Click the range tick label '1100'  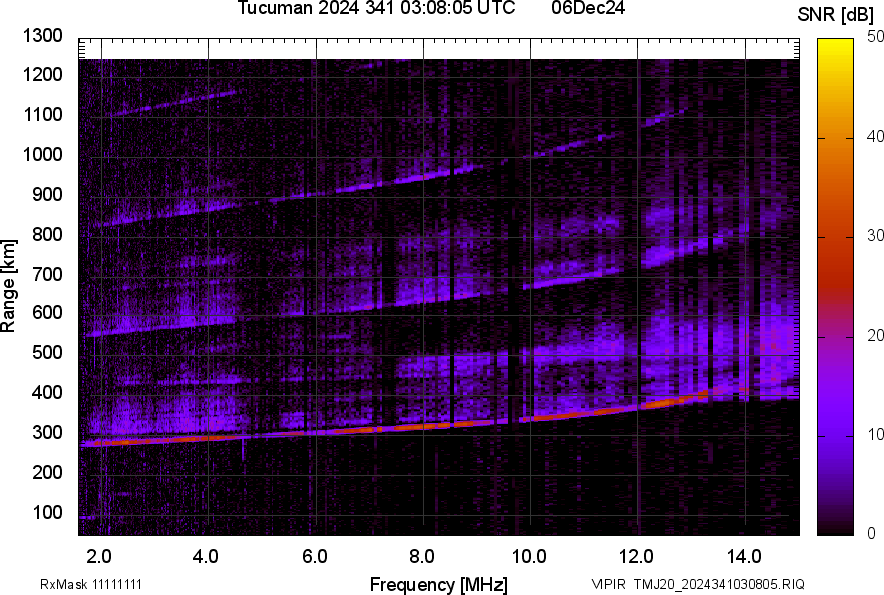coord(42,114)
